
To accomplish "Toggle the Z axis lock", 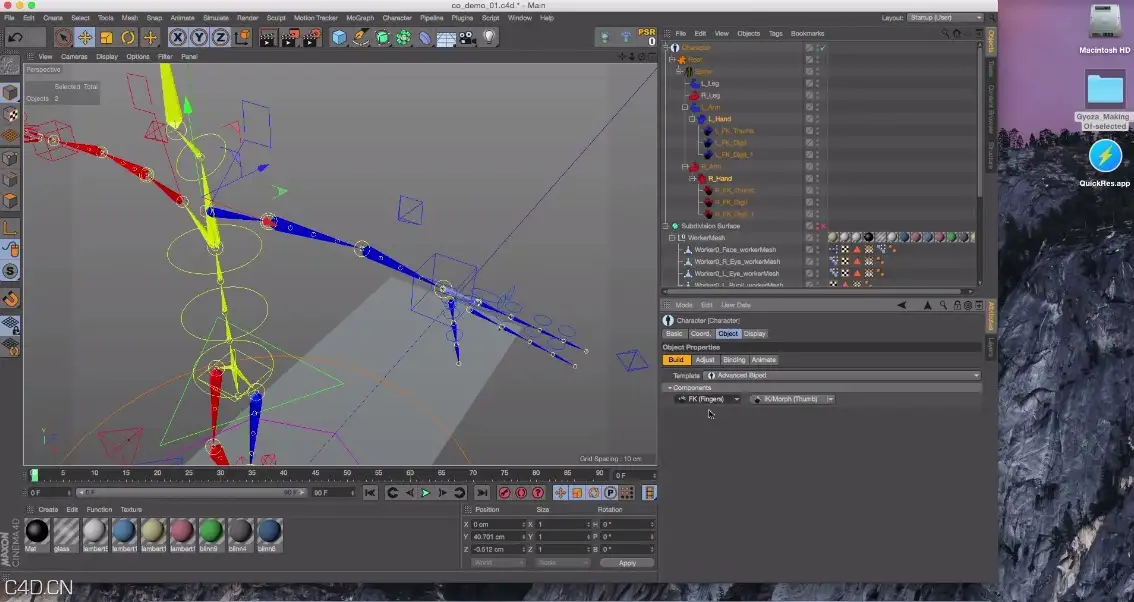I will pyautogui.click(x=221, y=37).
